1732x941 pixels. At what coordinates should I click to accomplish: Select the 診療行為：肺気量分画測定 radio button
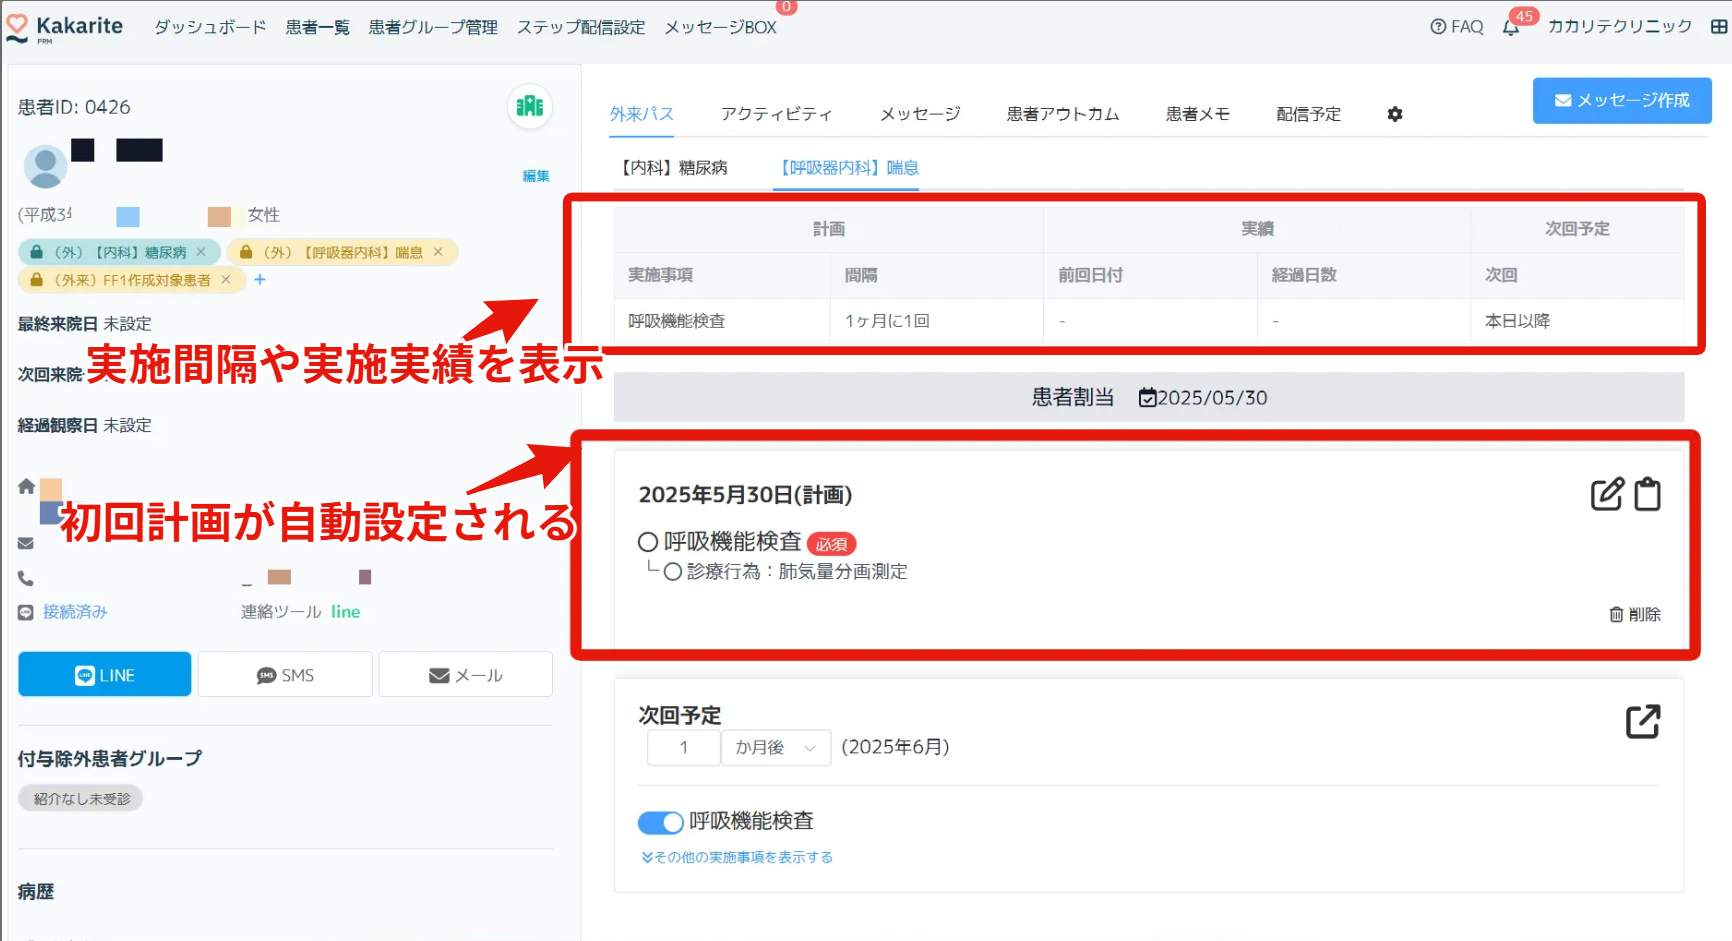673,572
